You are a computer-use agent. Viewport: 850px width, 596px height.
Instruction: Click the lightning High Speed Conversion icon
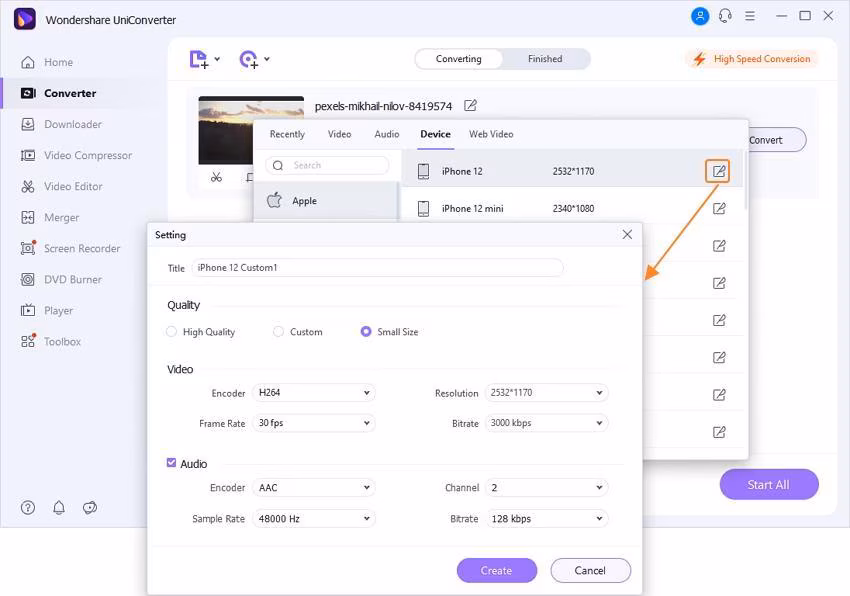point(700,59)
